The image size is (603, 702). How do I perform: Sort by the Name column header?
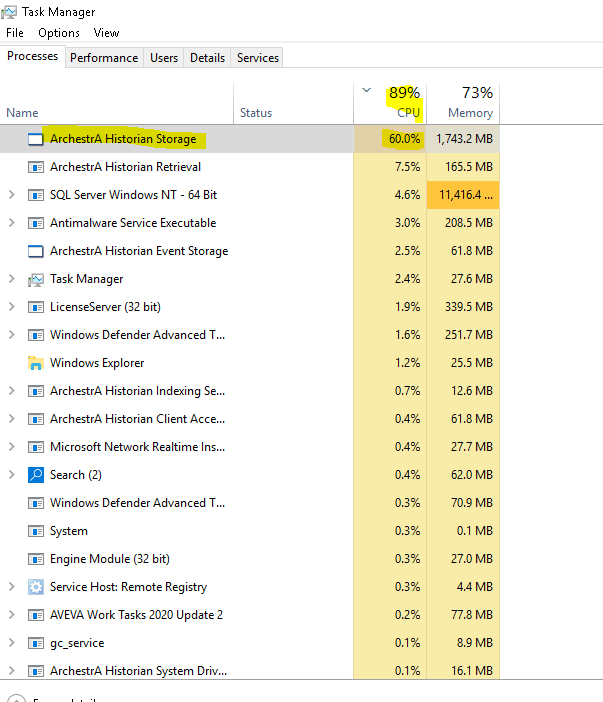click(x=116, y=103)
